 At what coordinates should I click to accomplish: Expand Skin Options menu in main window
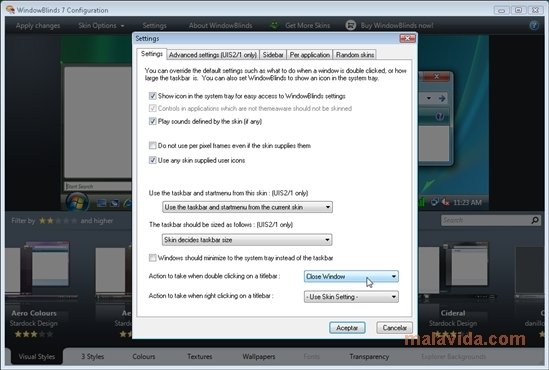[x=101, y=26]
